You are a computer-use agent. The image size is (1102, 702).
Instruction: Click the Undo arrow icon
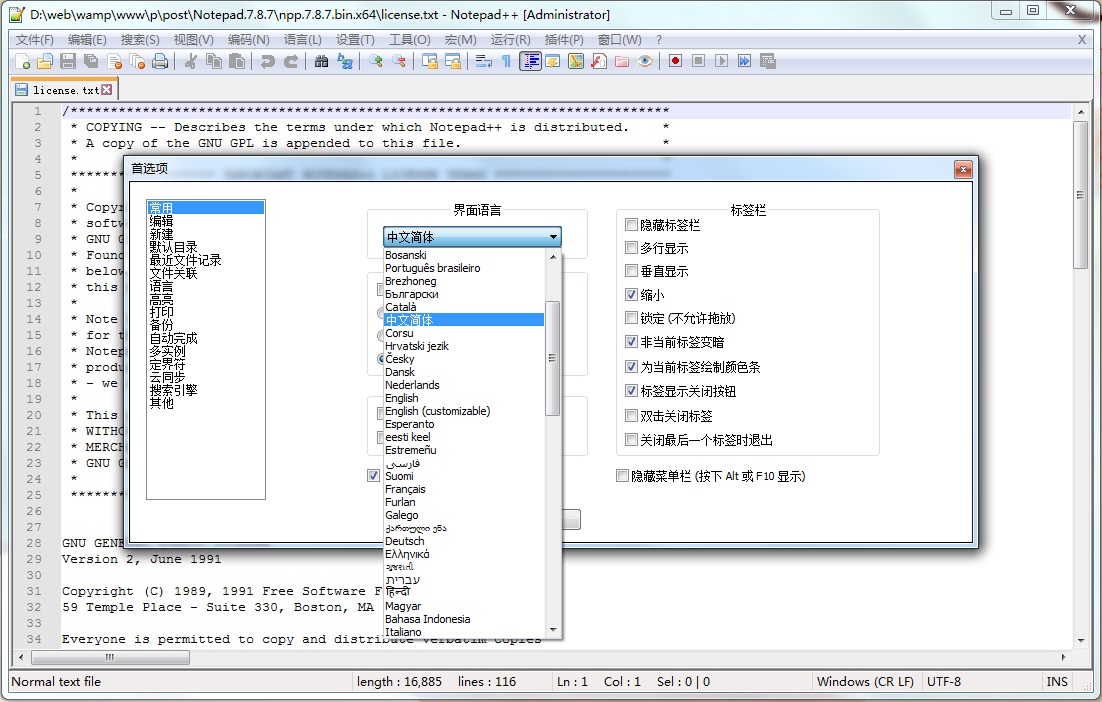(268, 62)
